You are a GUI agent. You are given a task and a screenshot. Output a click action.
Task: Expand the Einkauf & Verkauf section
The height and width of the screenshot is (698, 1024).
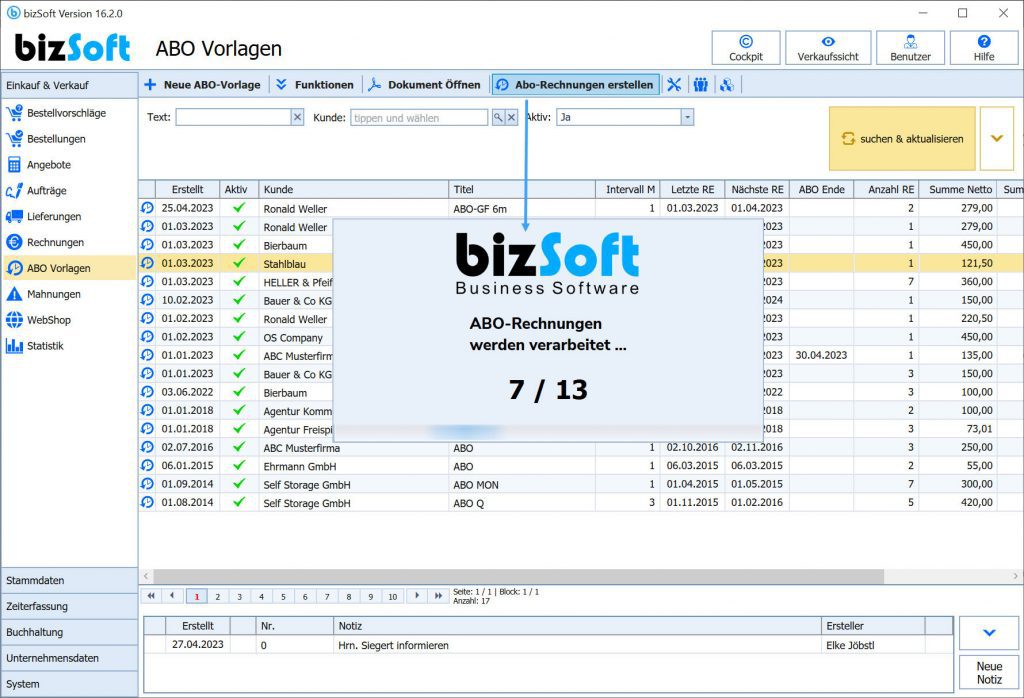click(69, 86)
